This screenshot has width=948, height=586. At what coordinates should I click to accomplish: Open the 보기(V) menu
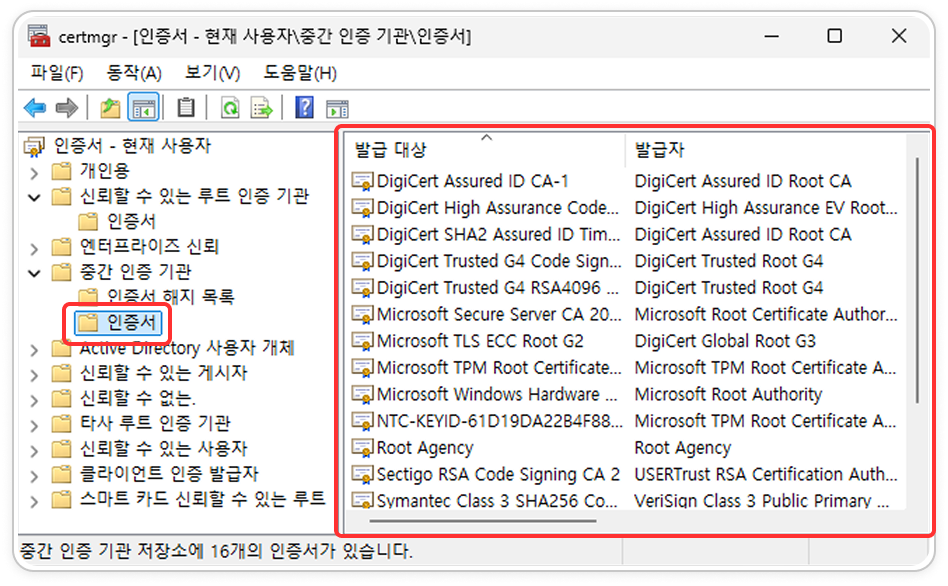(212, 73)
